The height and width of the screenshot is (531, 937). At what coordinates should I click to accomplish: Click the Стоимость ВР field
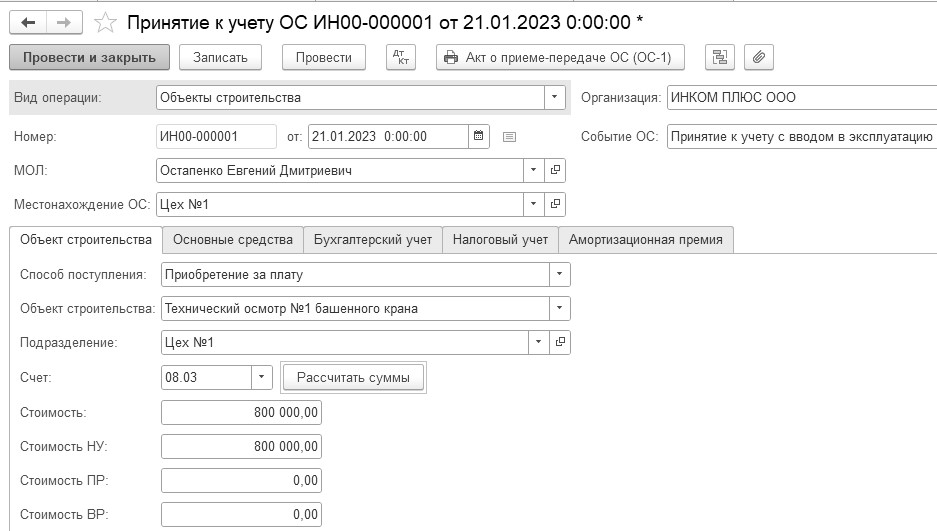[241, 514]
